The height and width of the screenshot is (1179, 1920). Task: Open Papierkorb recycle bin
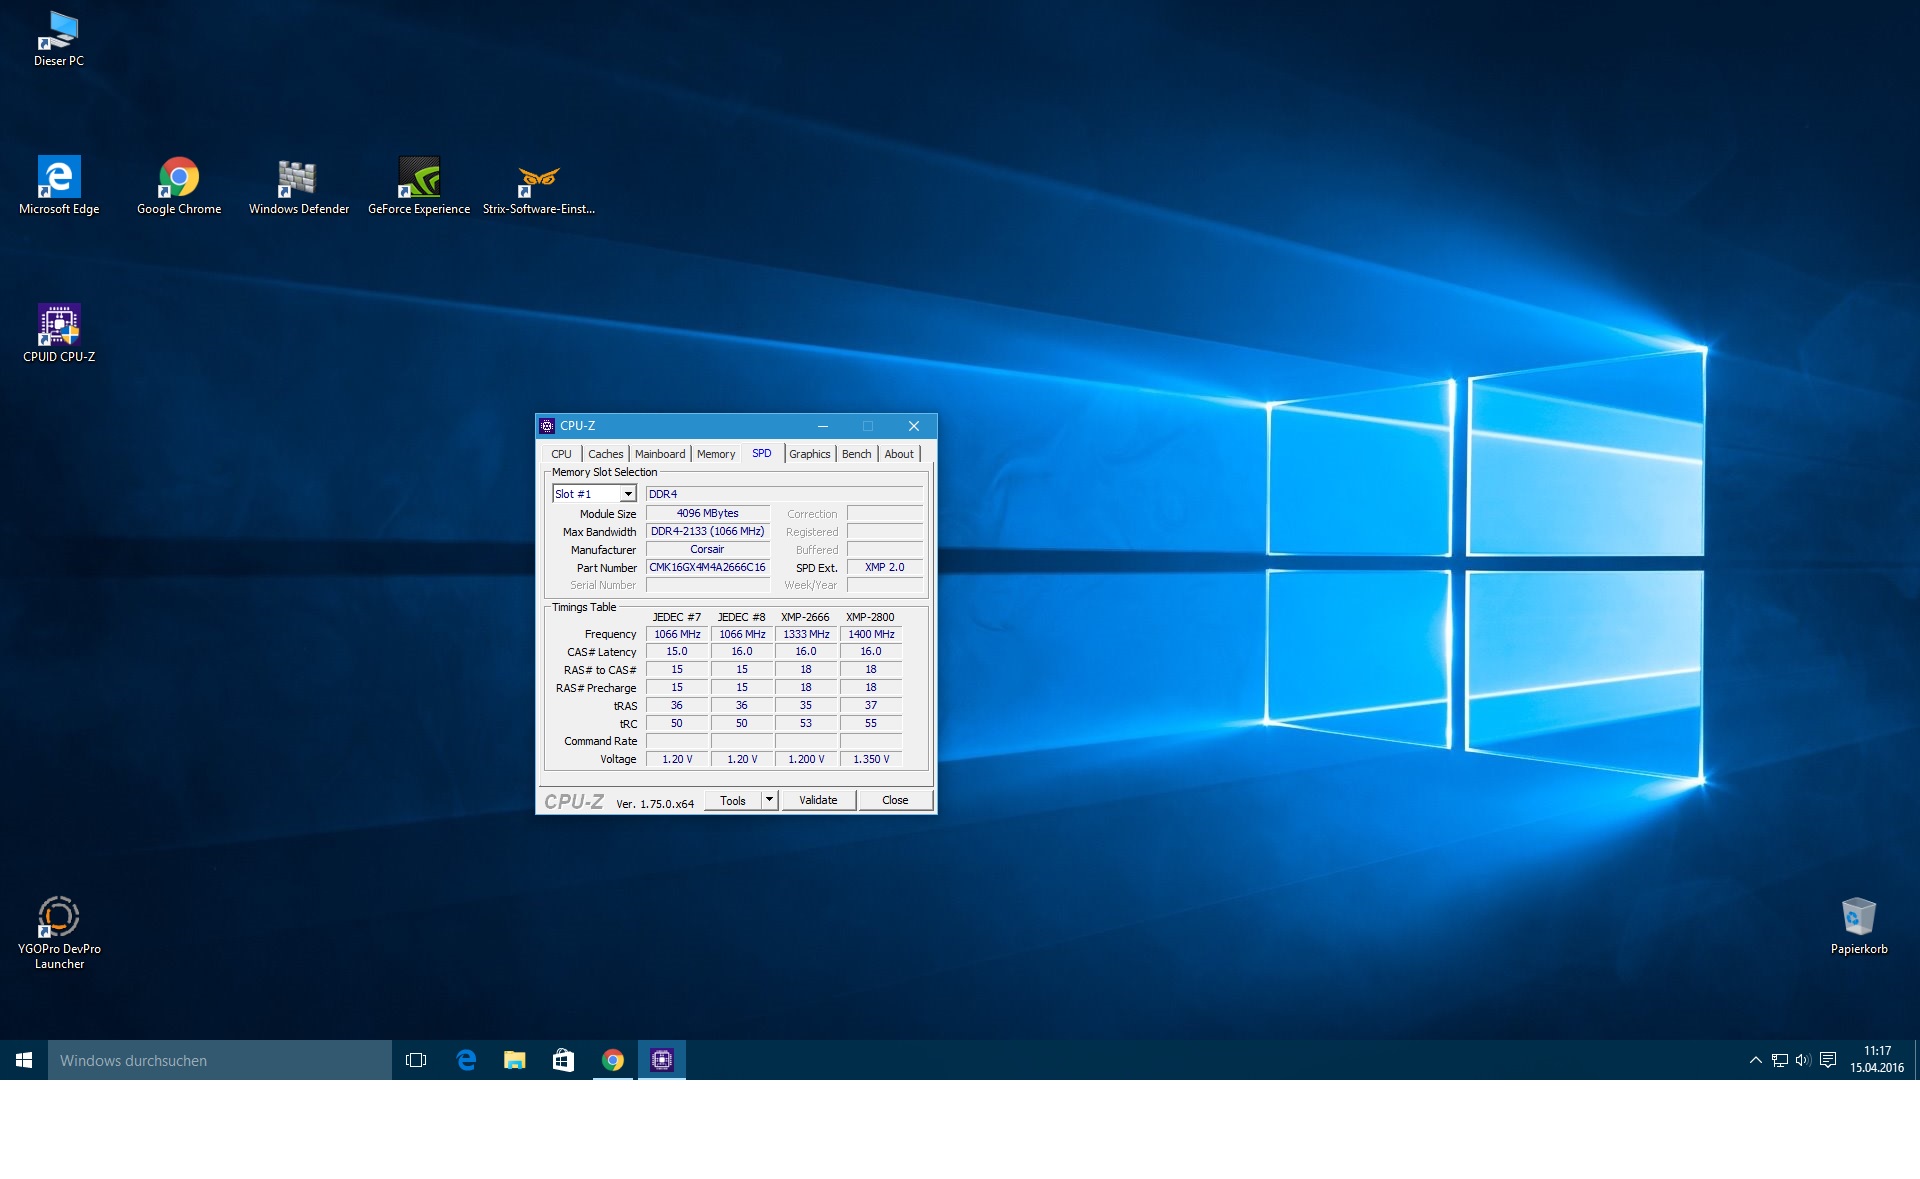(1858, 917)
